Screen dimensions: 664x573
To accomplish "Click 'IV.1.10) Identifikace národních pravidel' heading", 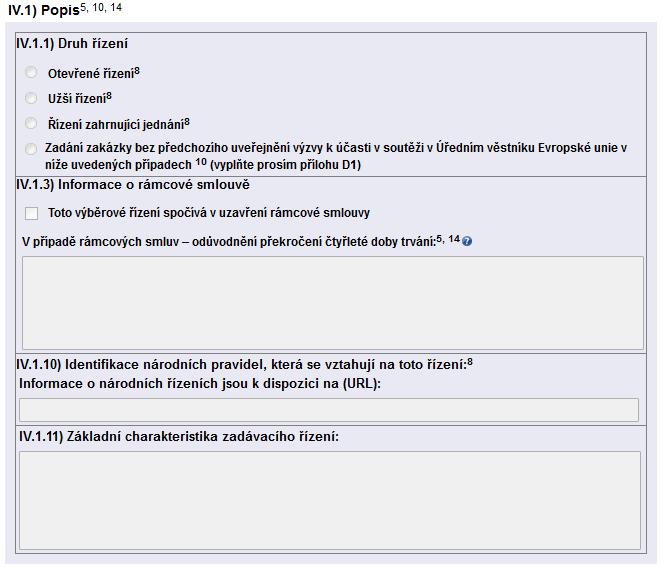I will coord(244,365).
